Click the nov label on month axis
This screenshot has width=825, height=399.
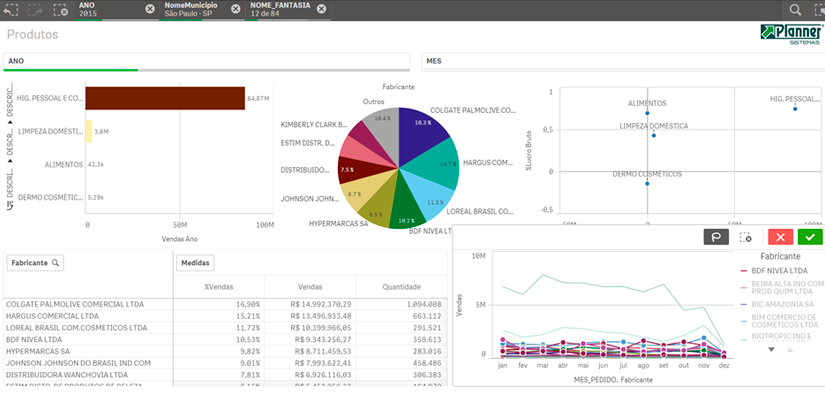coord(703,365)
